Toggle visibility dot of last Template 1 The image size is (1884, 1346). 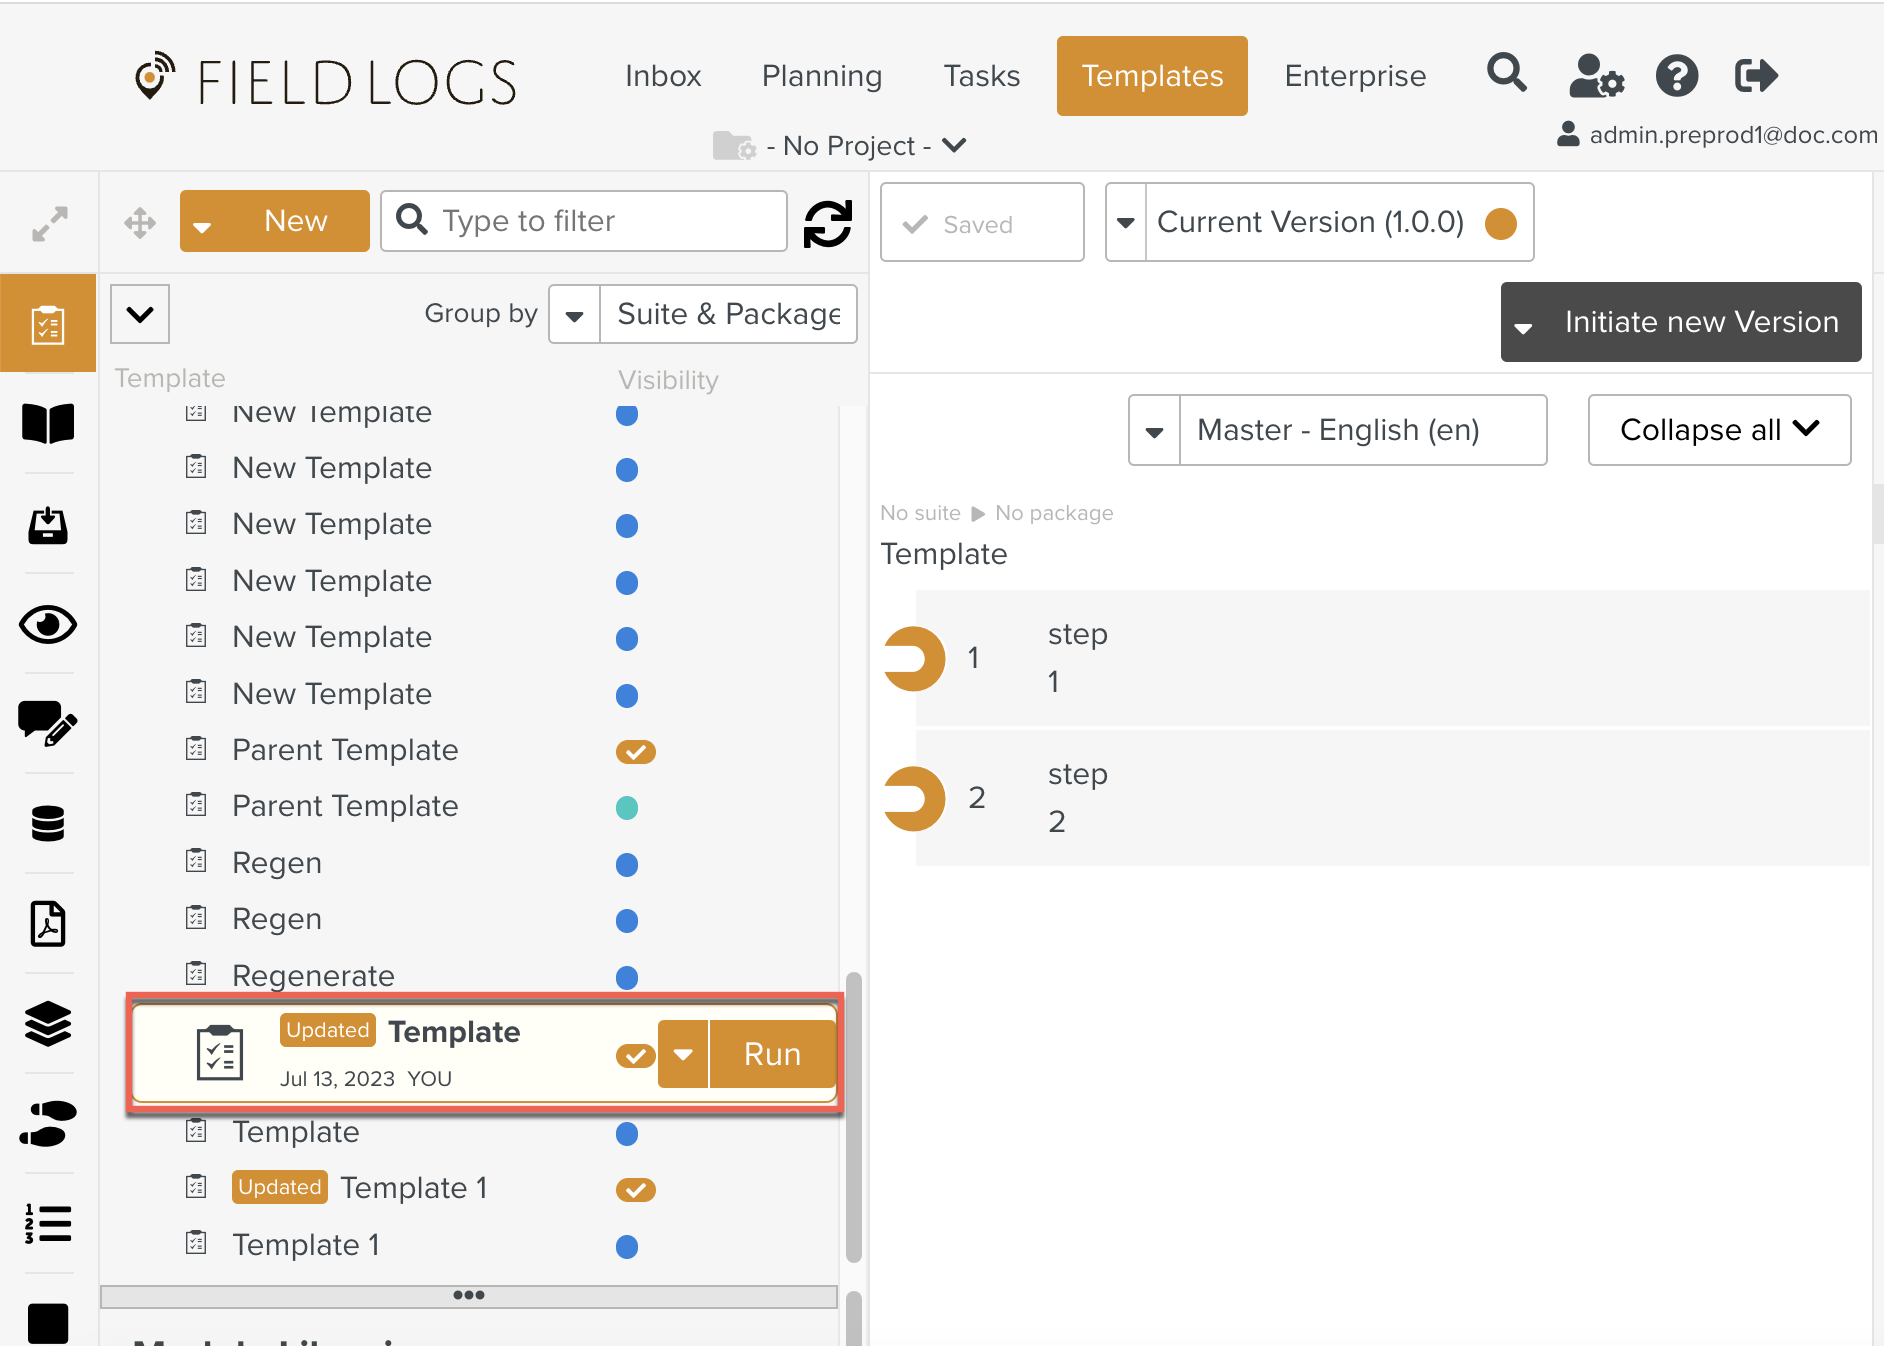point(627,1246)
